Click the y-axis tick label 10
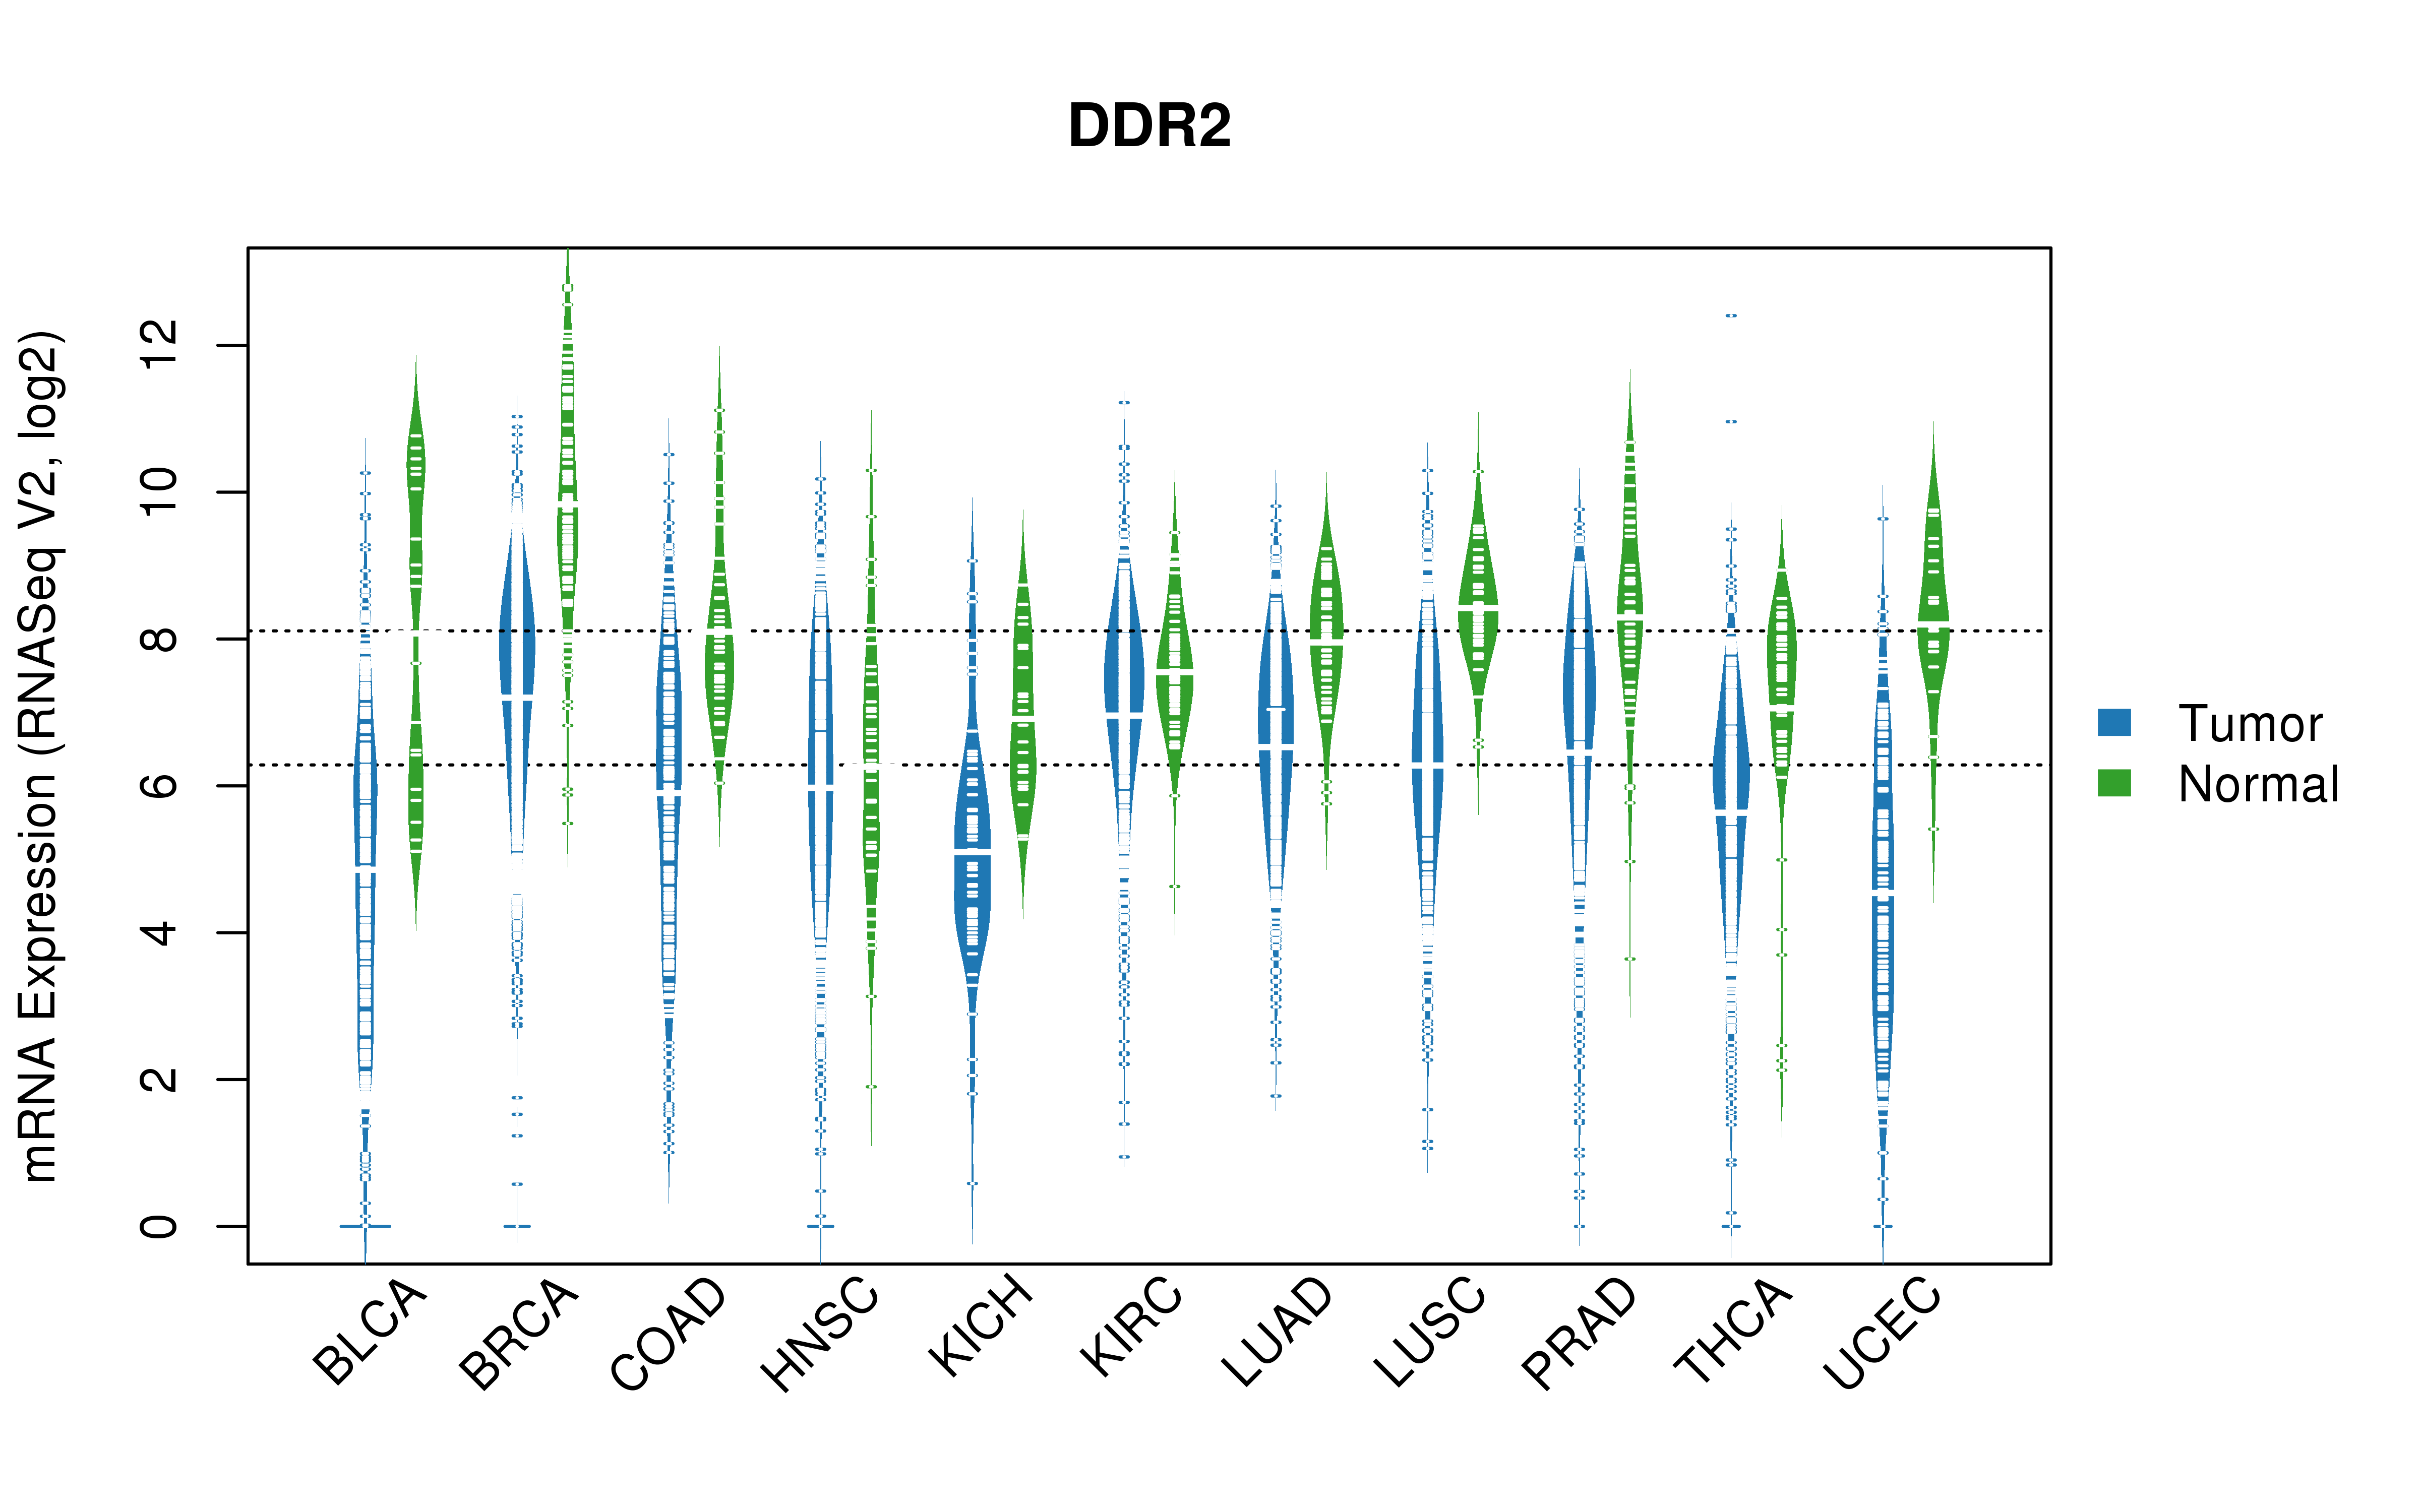Screen dimensions: 2420x1512 pos(158,492)
